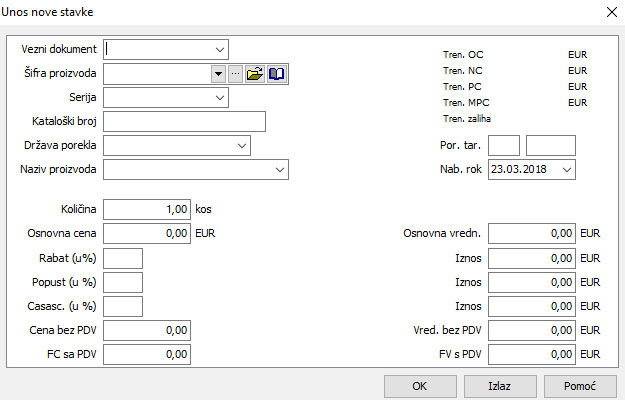Click the OK button
The image size is (625, 400).
coord(420,386)
